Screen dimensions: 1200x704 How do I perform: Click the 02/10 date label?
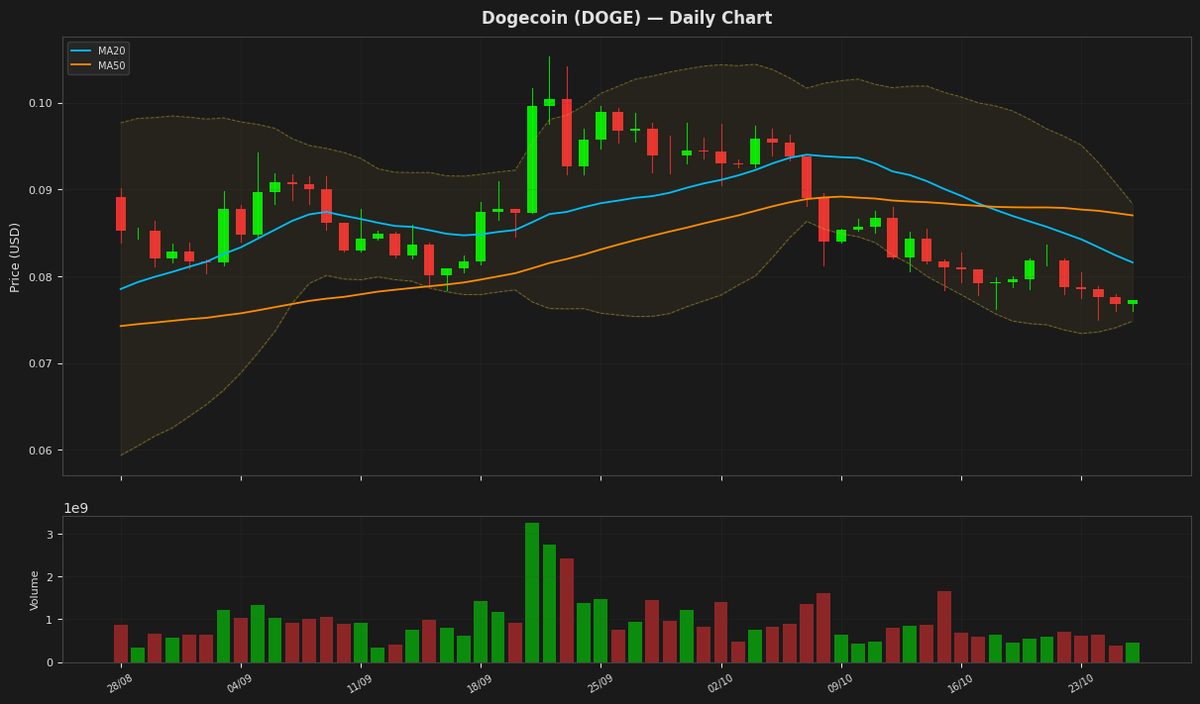pyautogui.click(x=719, y=682)
